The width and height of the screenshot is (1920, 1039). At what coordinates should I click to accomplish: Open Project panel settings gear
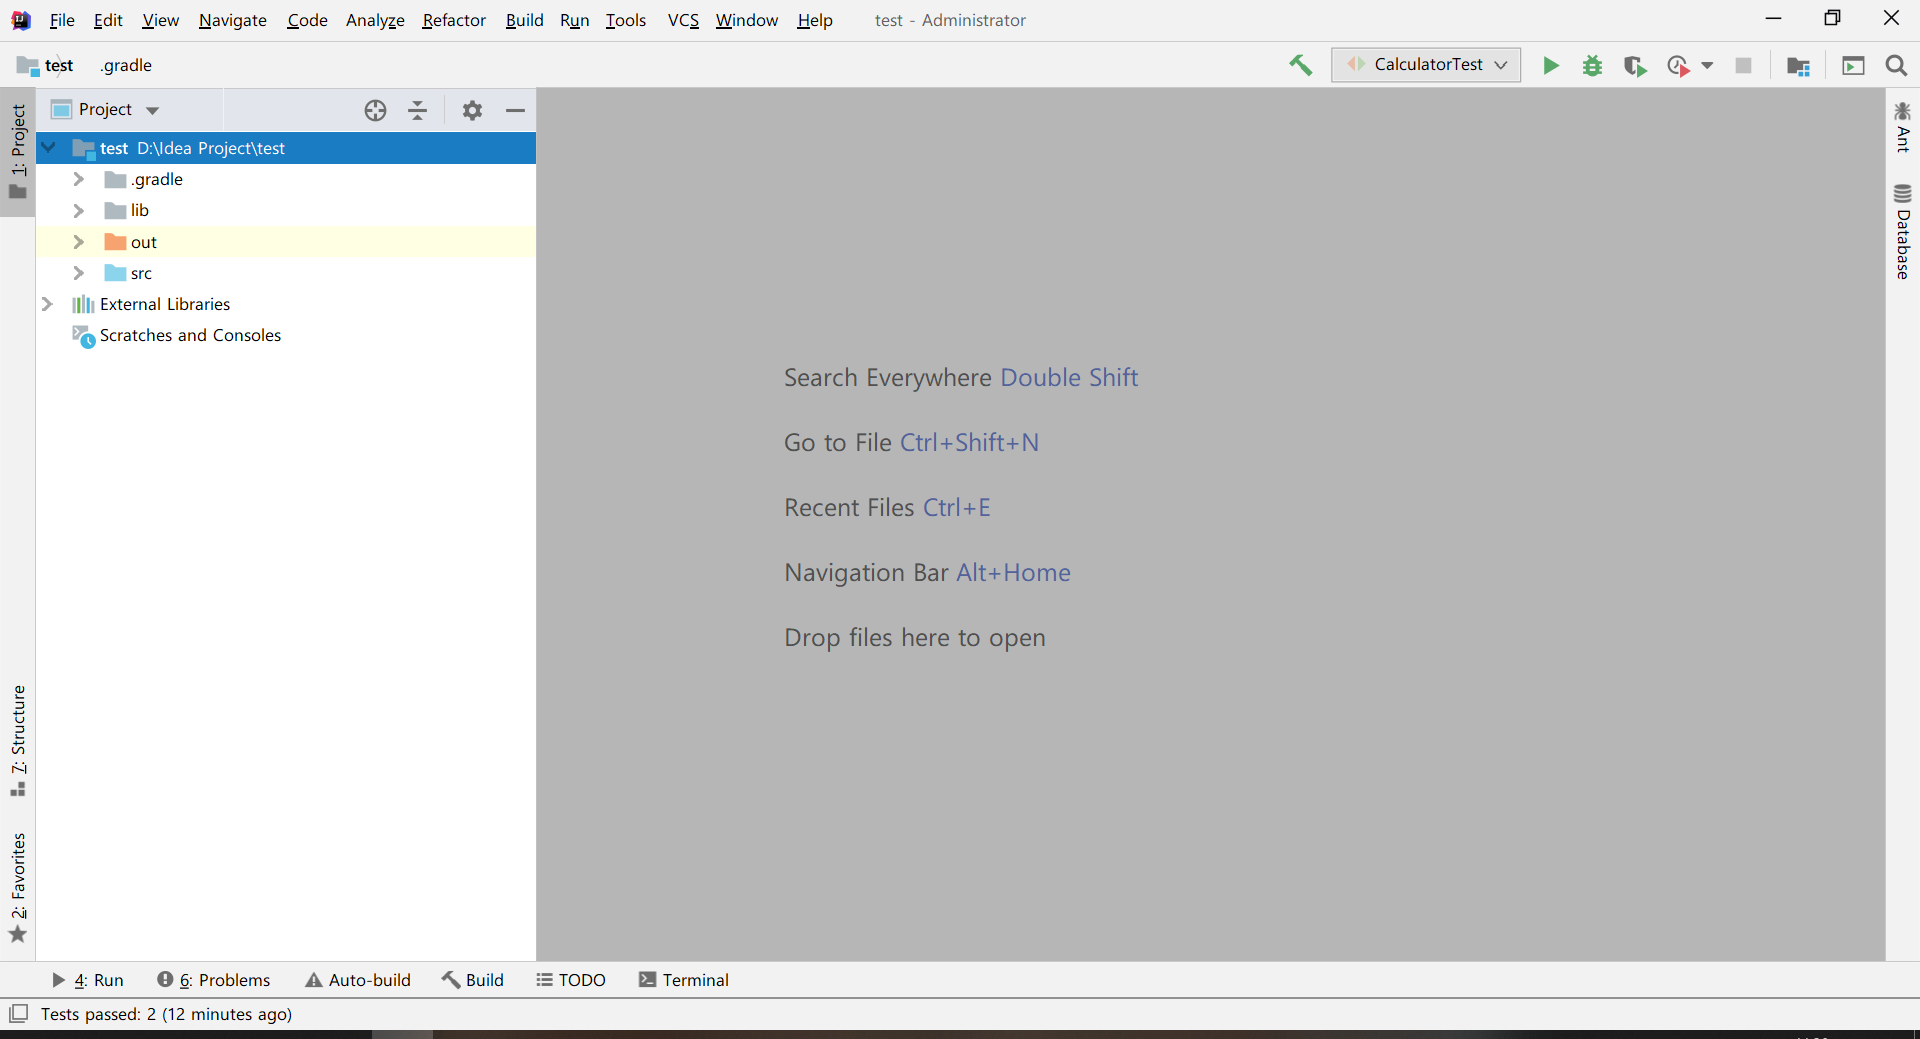[x=472, y=110]
